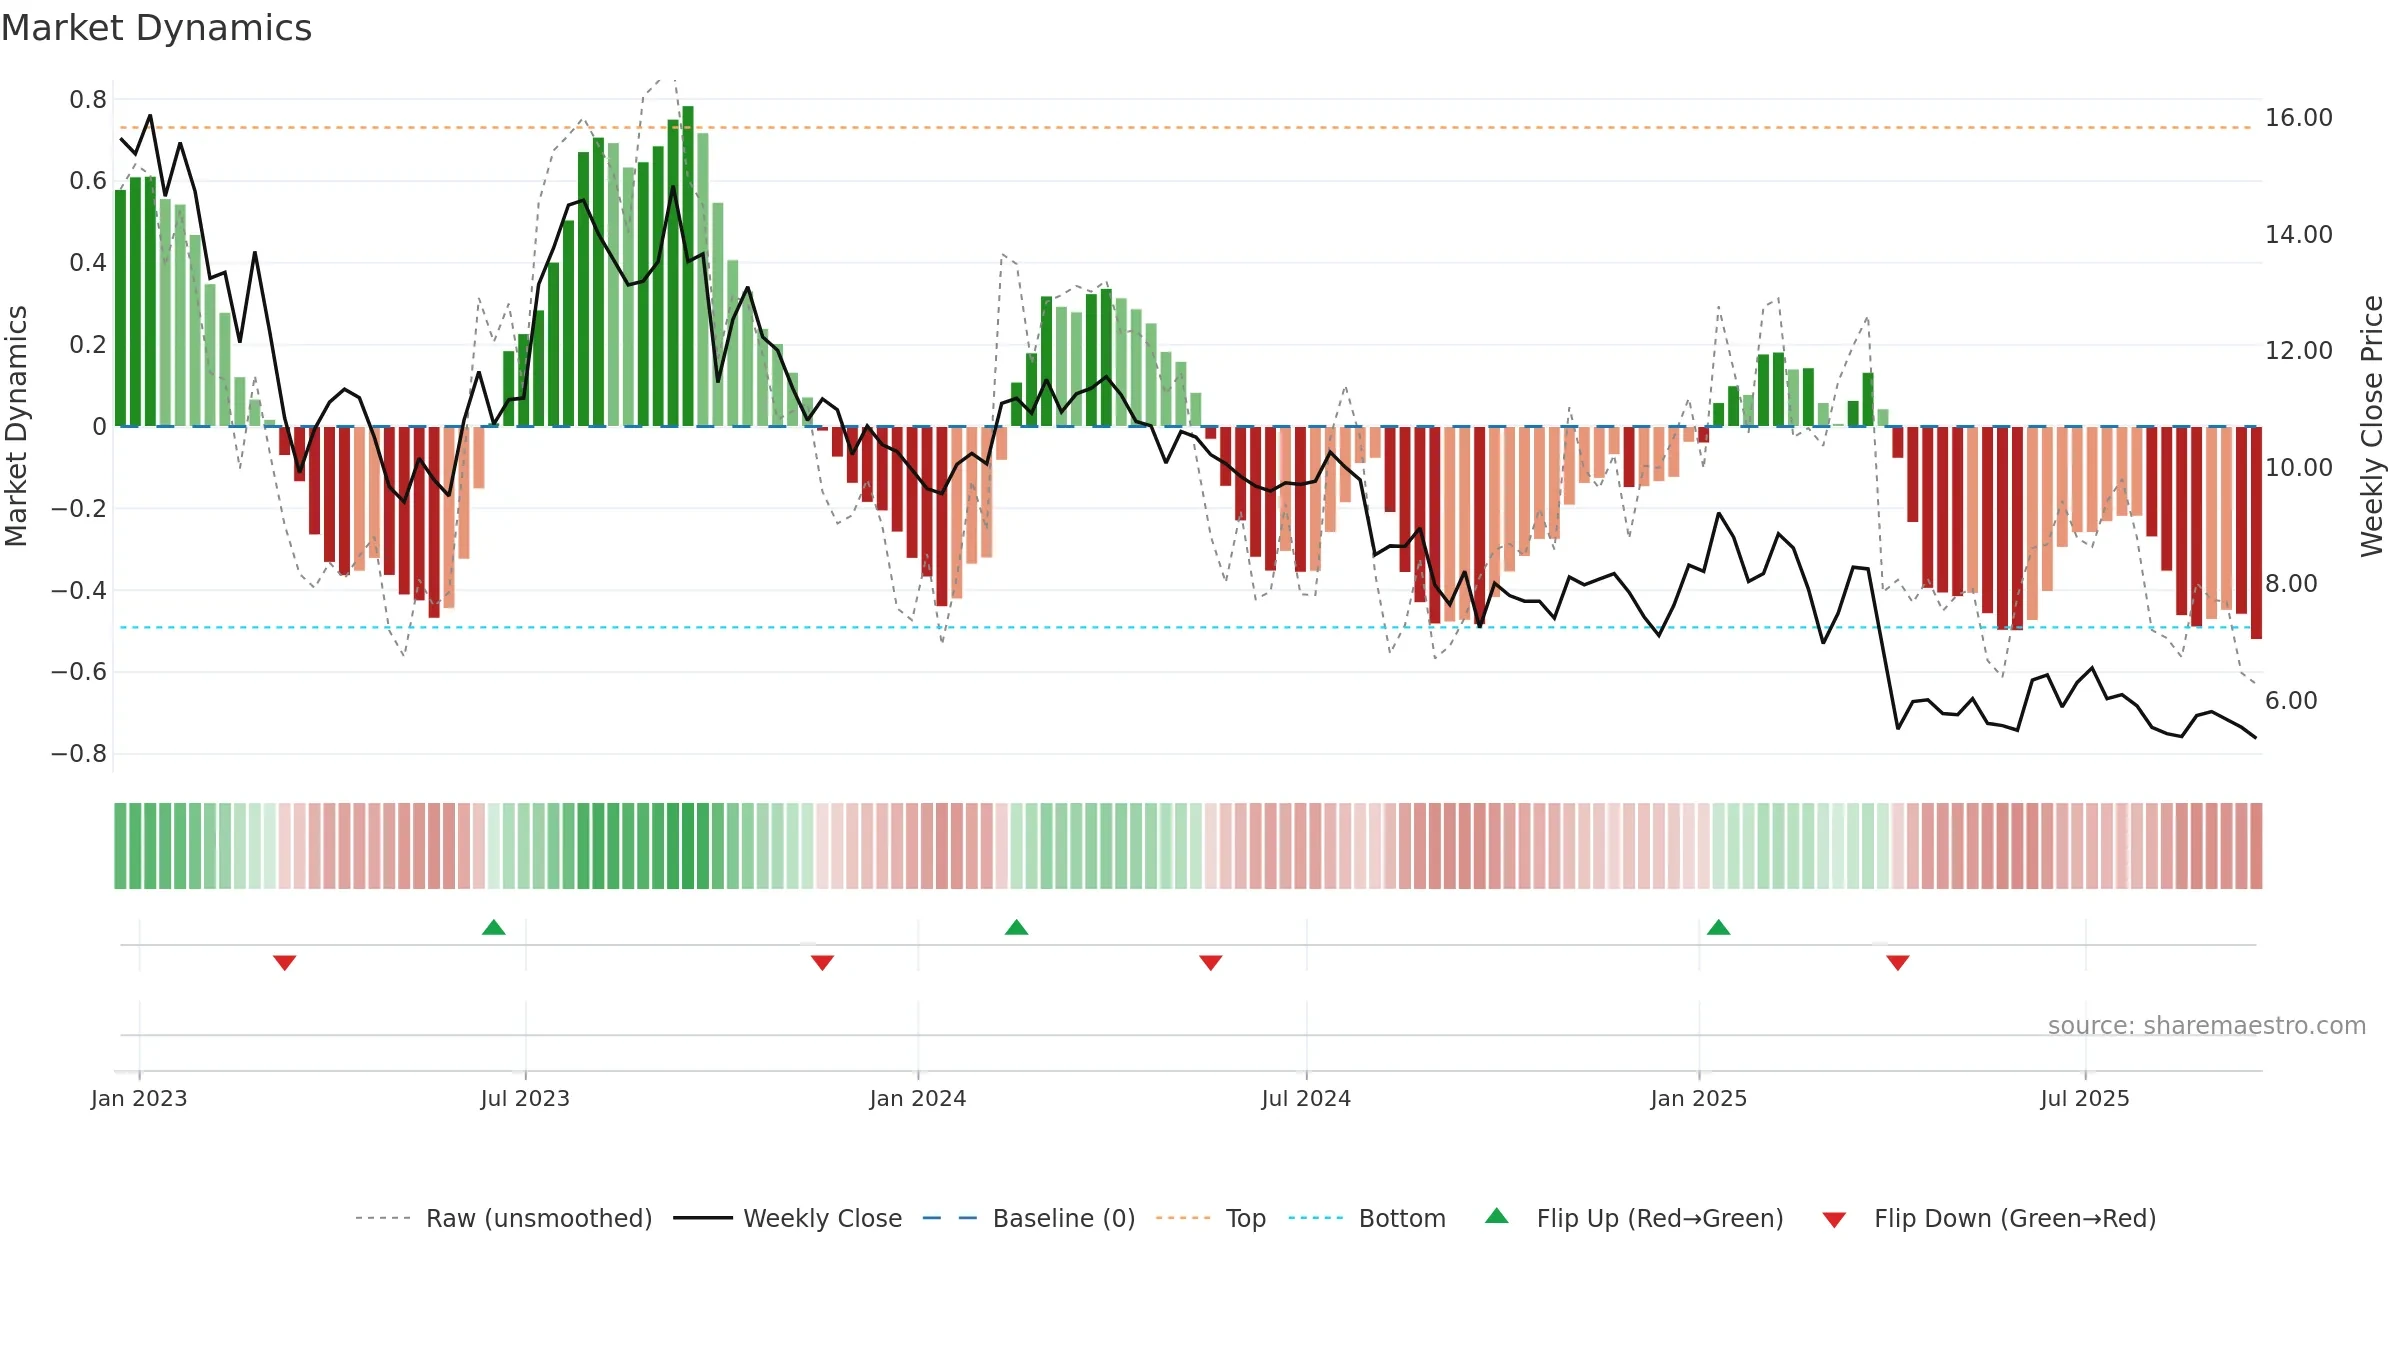Screen dimensions: 2400x1350
Task: Click the 14.00 price axis label
Action: pyautogui.click(x=2299, y=235)
